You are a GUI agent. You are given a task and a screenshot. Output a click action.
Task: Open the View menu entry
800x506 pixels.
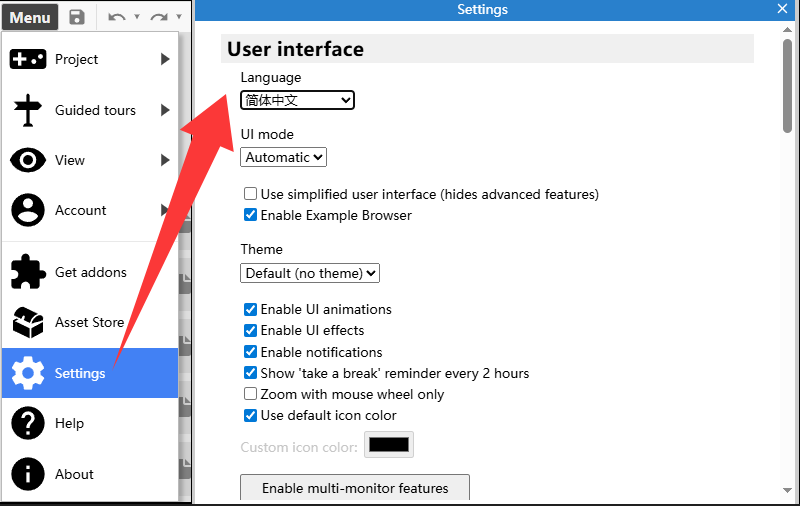pos(90,160)
